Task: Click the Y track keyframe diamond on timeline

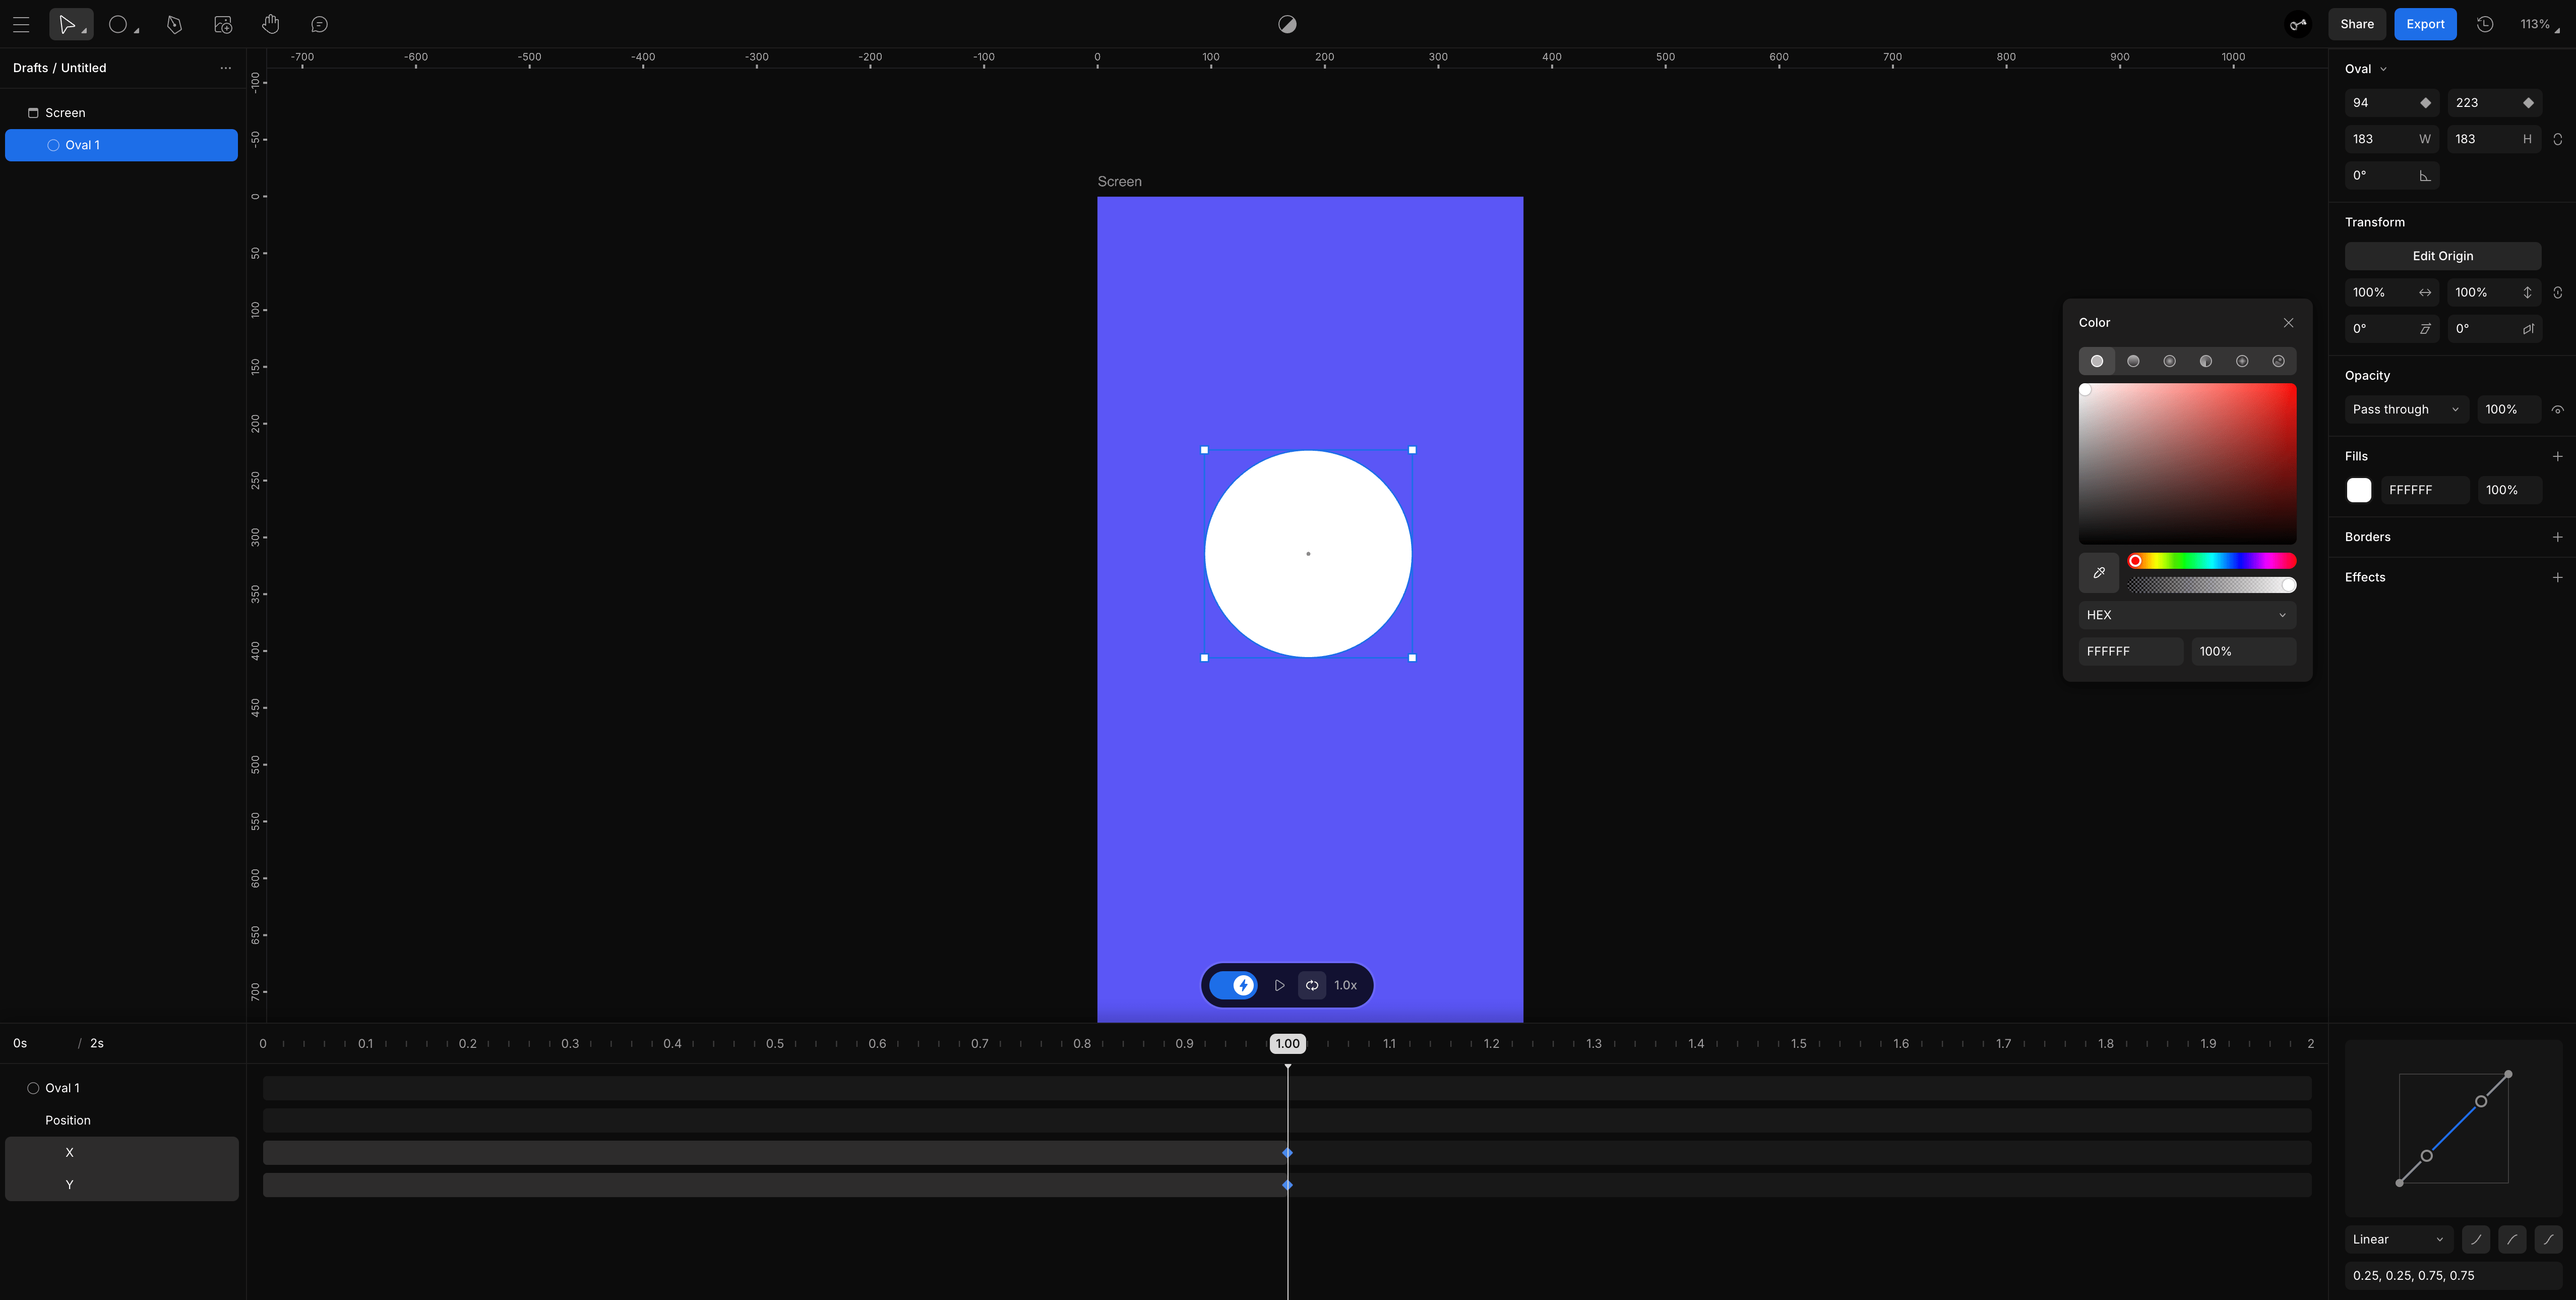Action: click(1287, 1185)
